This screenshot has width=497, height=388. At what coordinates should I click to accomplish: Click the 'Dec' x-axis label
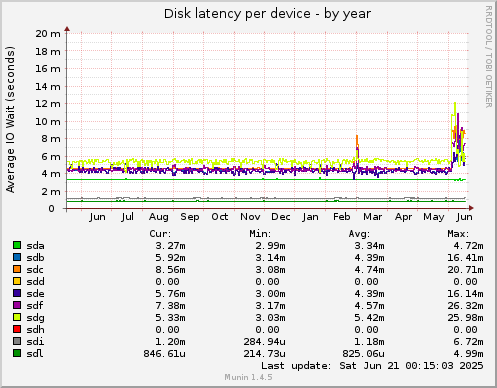tap(281, 217)
